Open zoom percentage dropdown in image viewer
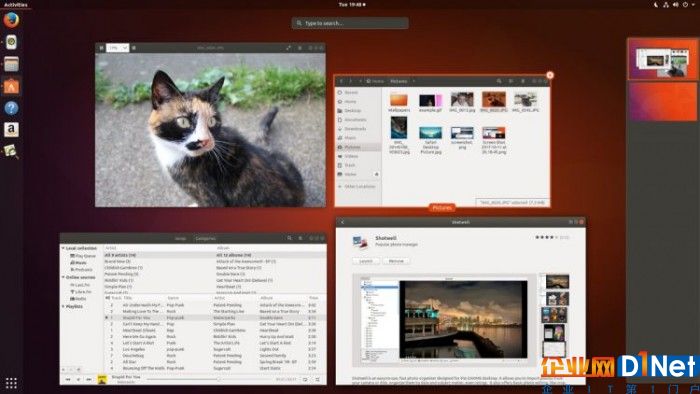 [117, 48]
